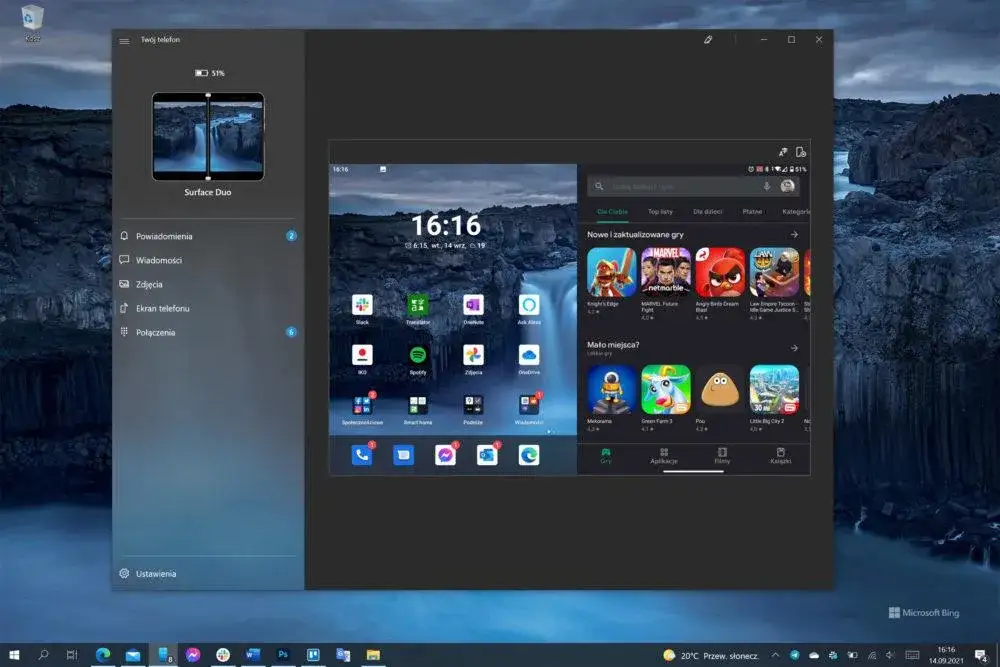The image size is (1000, 667).
Task: Tap the Messenger icon in phone dock
Action: 445,455
